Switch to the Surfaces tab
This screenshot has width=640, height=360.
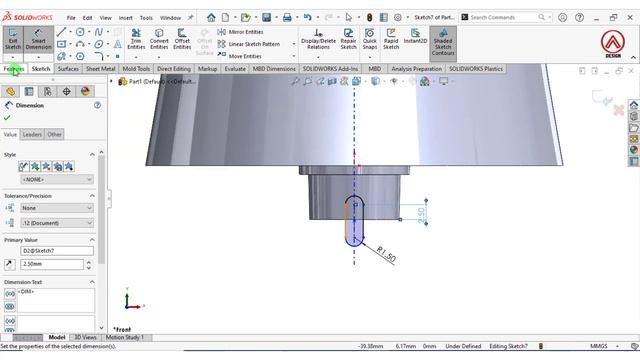(x=68, y=69)
